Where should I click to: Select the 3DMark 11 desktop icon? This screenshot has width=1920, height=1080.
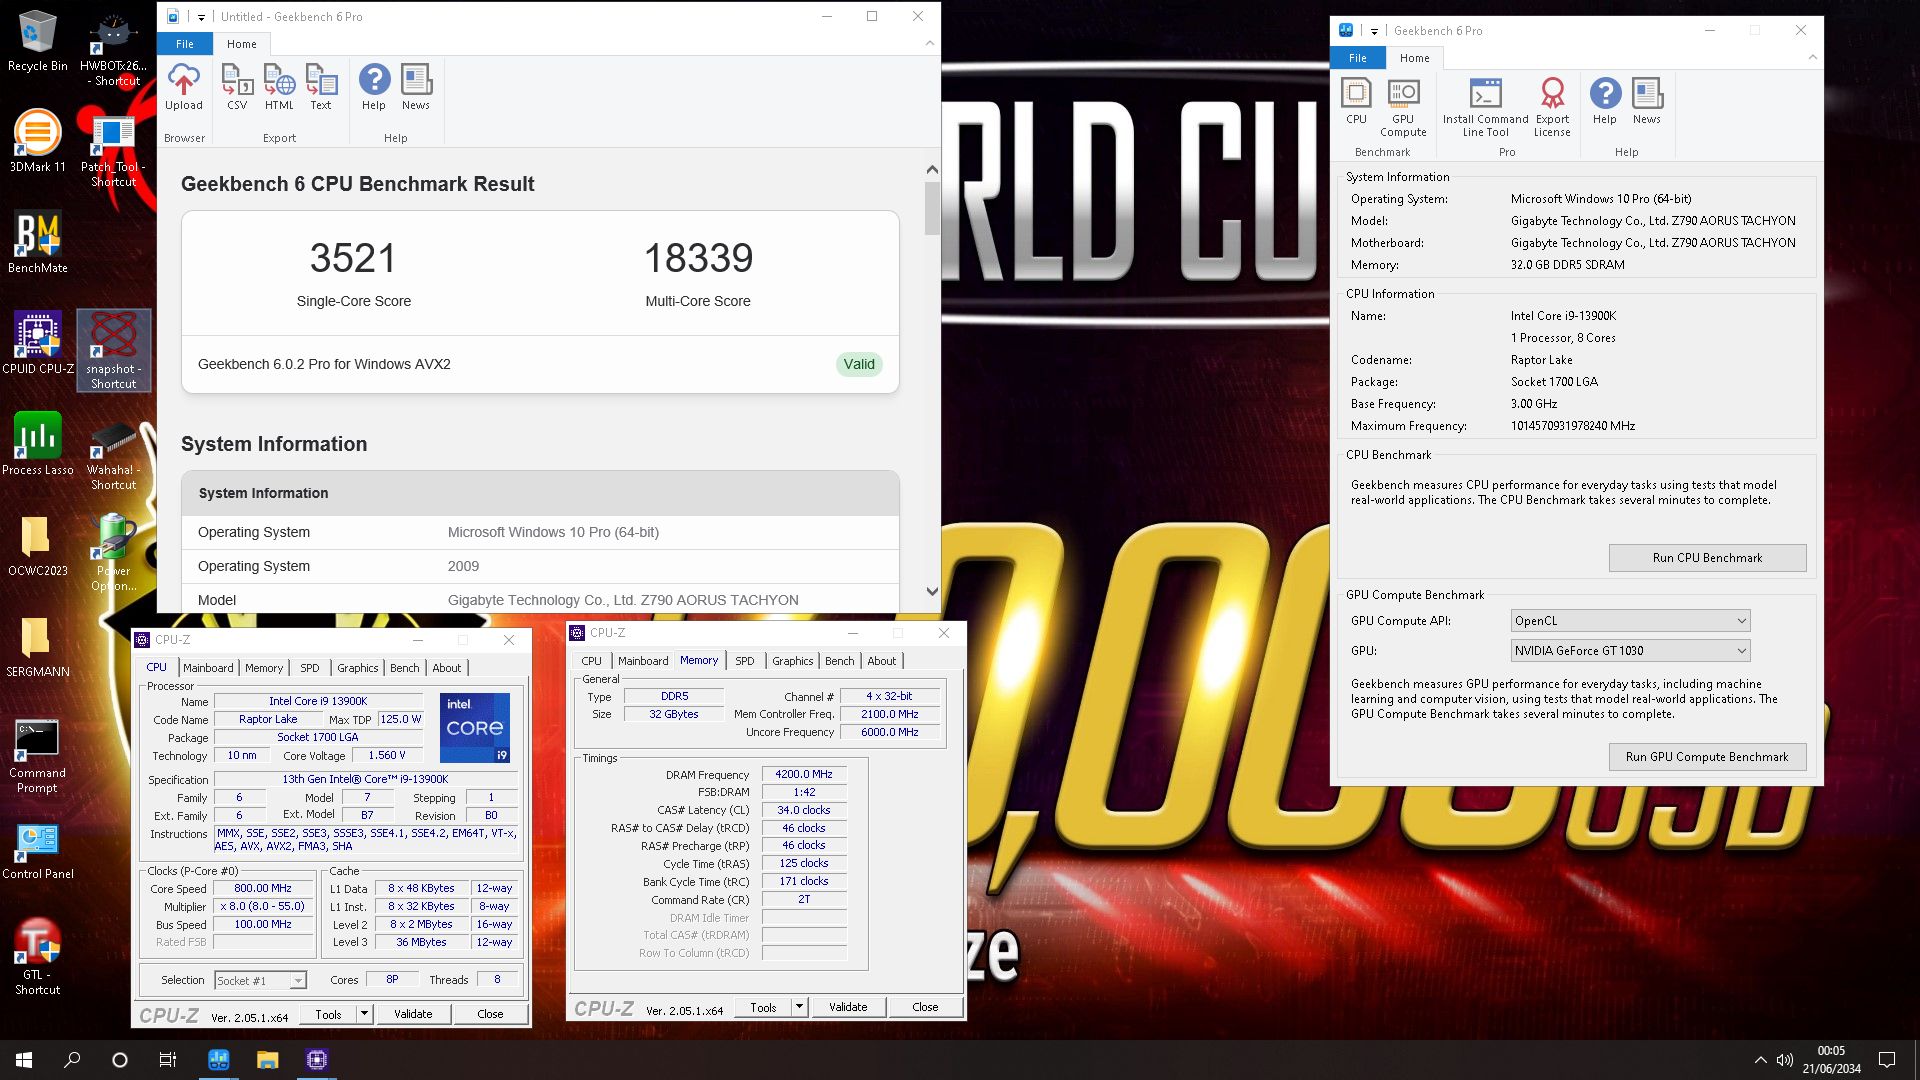click(x=38, y=141)
